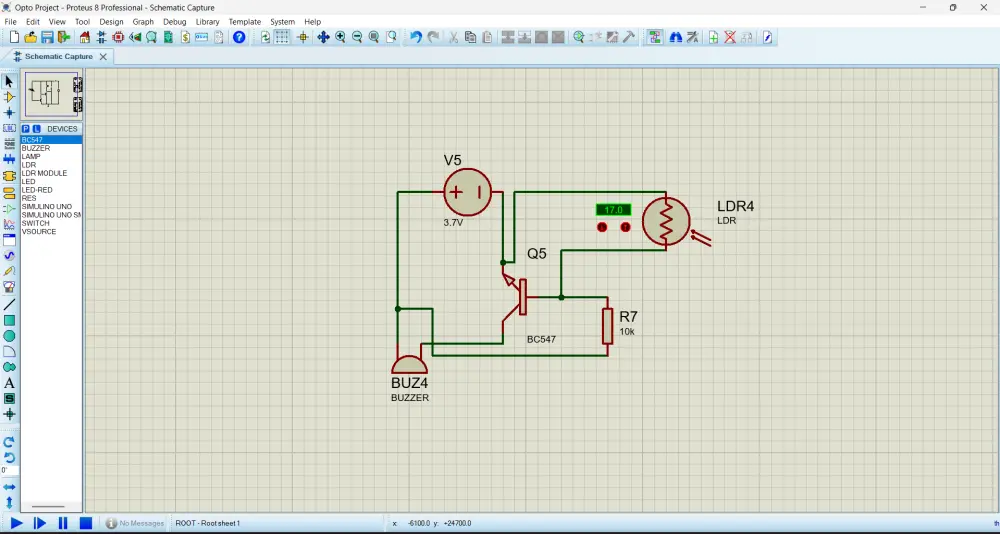Screen dimensions: 1000x534
Task: Go to the Home page icon
Action: pyautogui.click(x=85, y=37)
